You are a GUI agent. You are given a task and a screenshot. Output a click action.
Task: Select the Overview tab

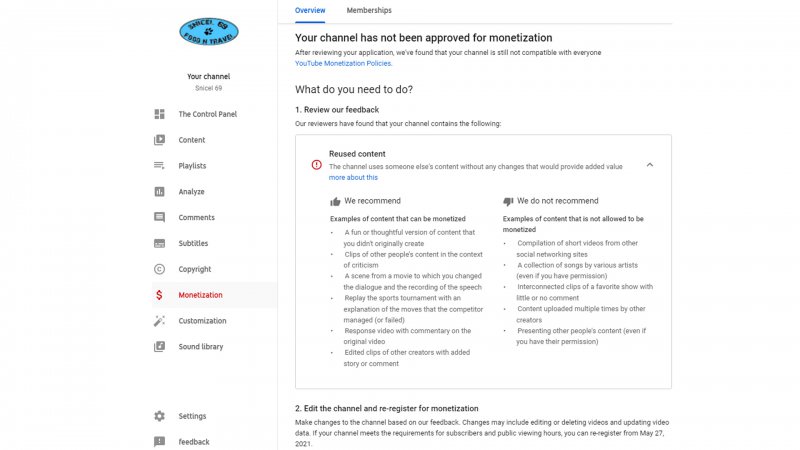310,10
